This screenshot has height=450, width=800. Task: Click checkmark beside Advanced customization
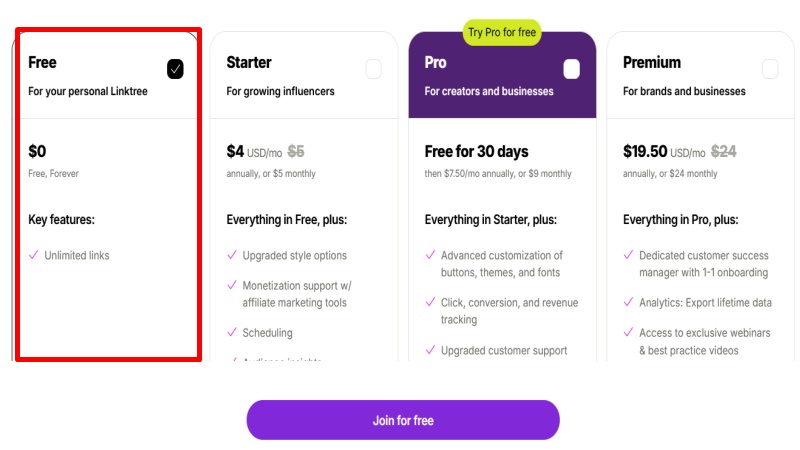[430, 256]
